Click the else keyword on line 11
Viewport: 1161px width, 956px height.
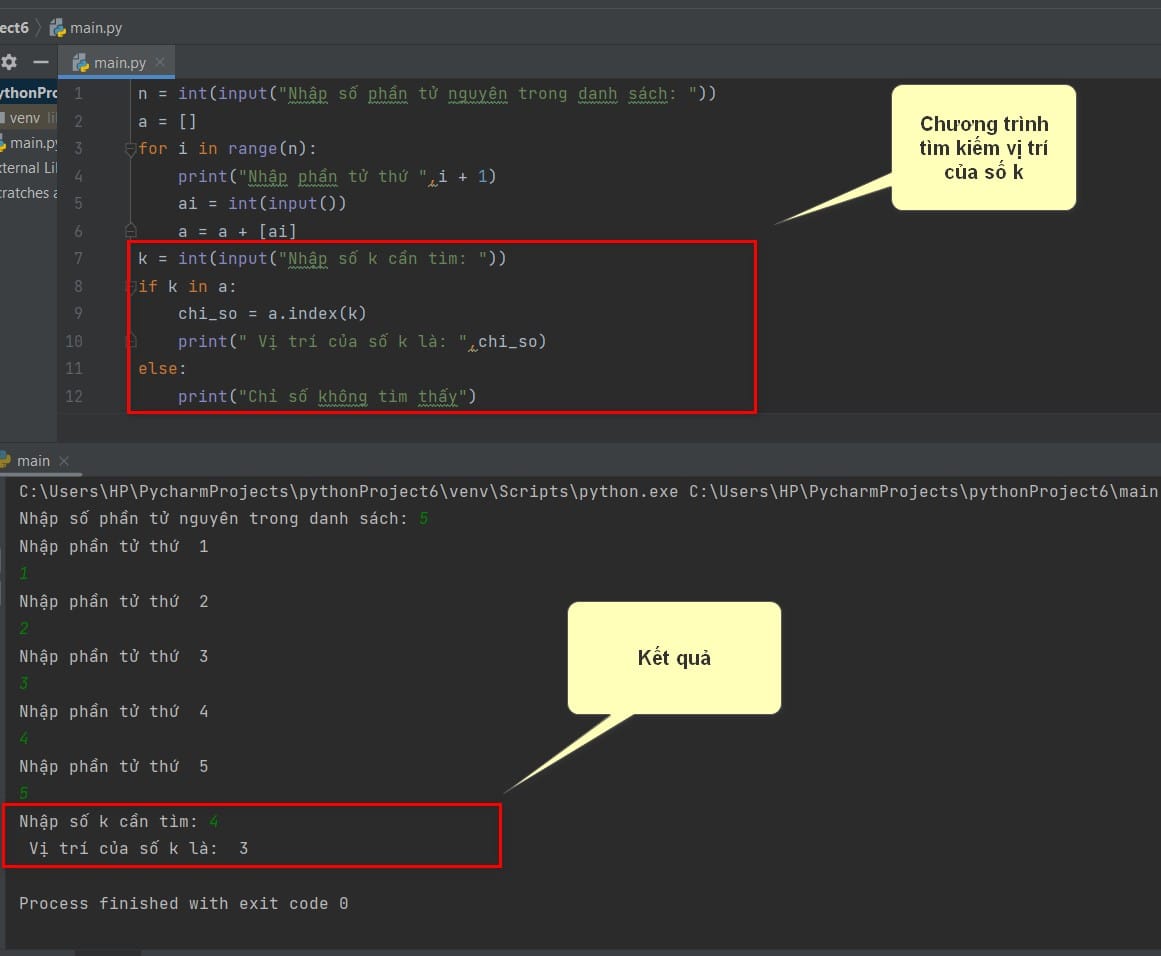coord(157,368)
